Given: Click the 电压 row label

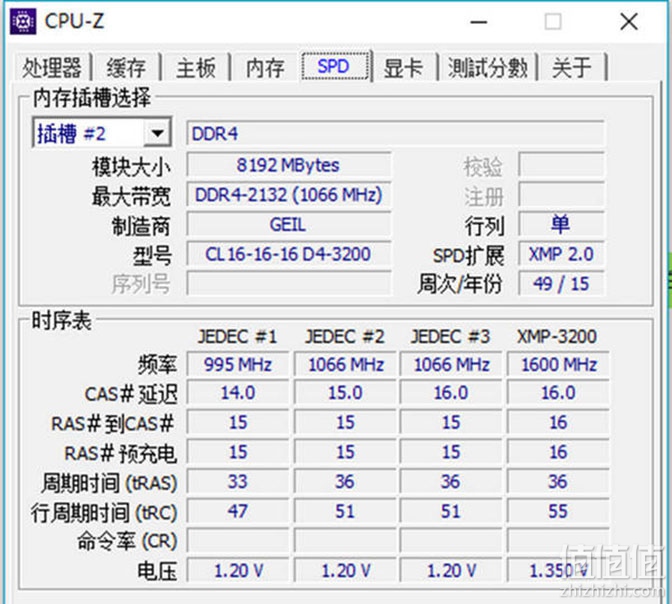Looking at the screenshot, I should point(157,571).
